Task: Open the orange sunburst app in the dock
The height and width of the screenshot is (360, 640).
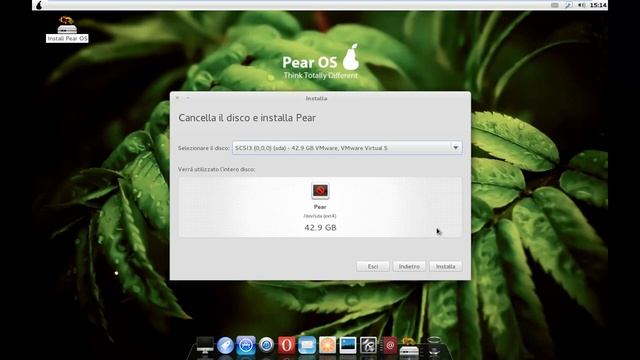Action: tap(327, 345)
